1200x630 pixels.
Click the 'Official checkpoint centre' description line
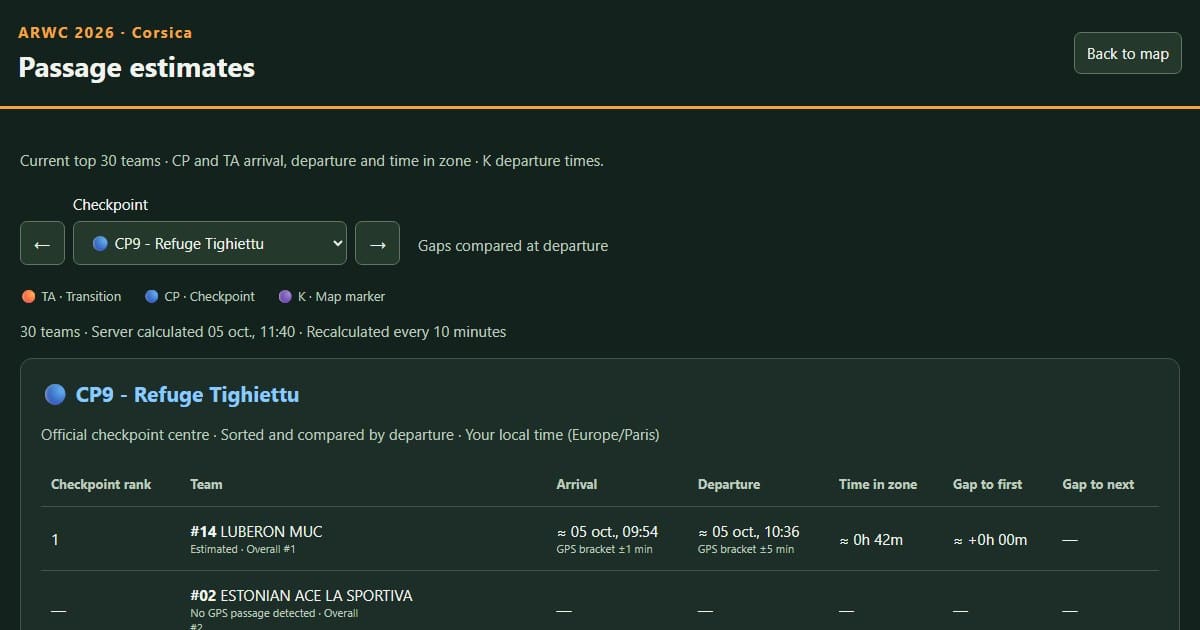(x=350, y=435)
